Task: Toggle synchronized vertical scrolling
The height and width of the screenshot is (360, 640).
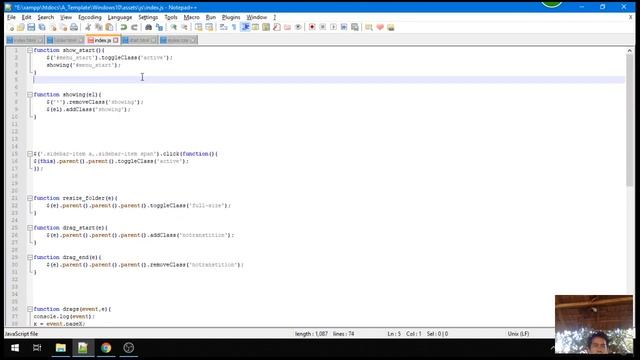Action: [198, 27]
